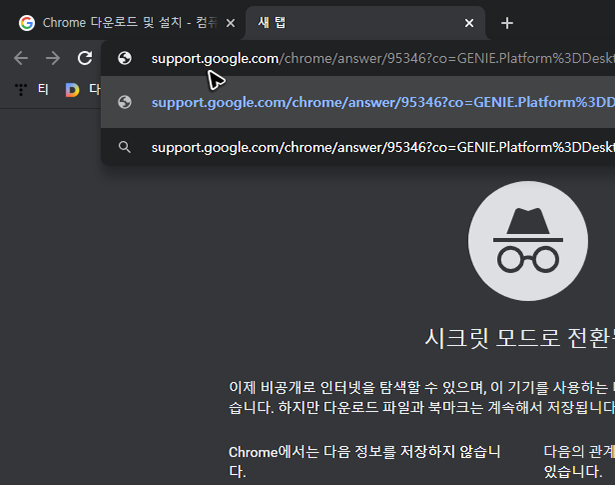615x485 pixels.
Task: Close the 새 탭 tab
Action: point(469,23)
